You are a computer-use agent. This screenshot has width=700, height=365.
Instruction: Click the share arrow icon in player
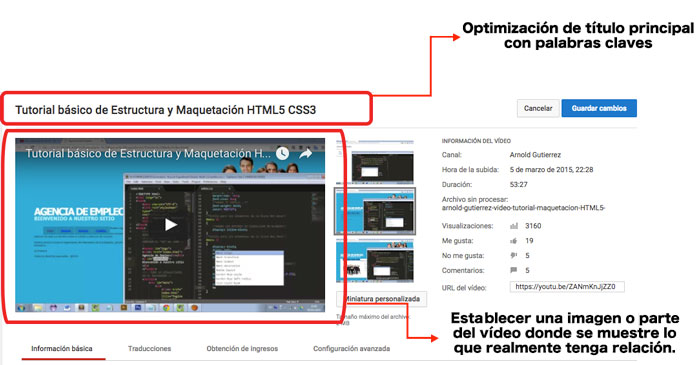point(306,153)
